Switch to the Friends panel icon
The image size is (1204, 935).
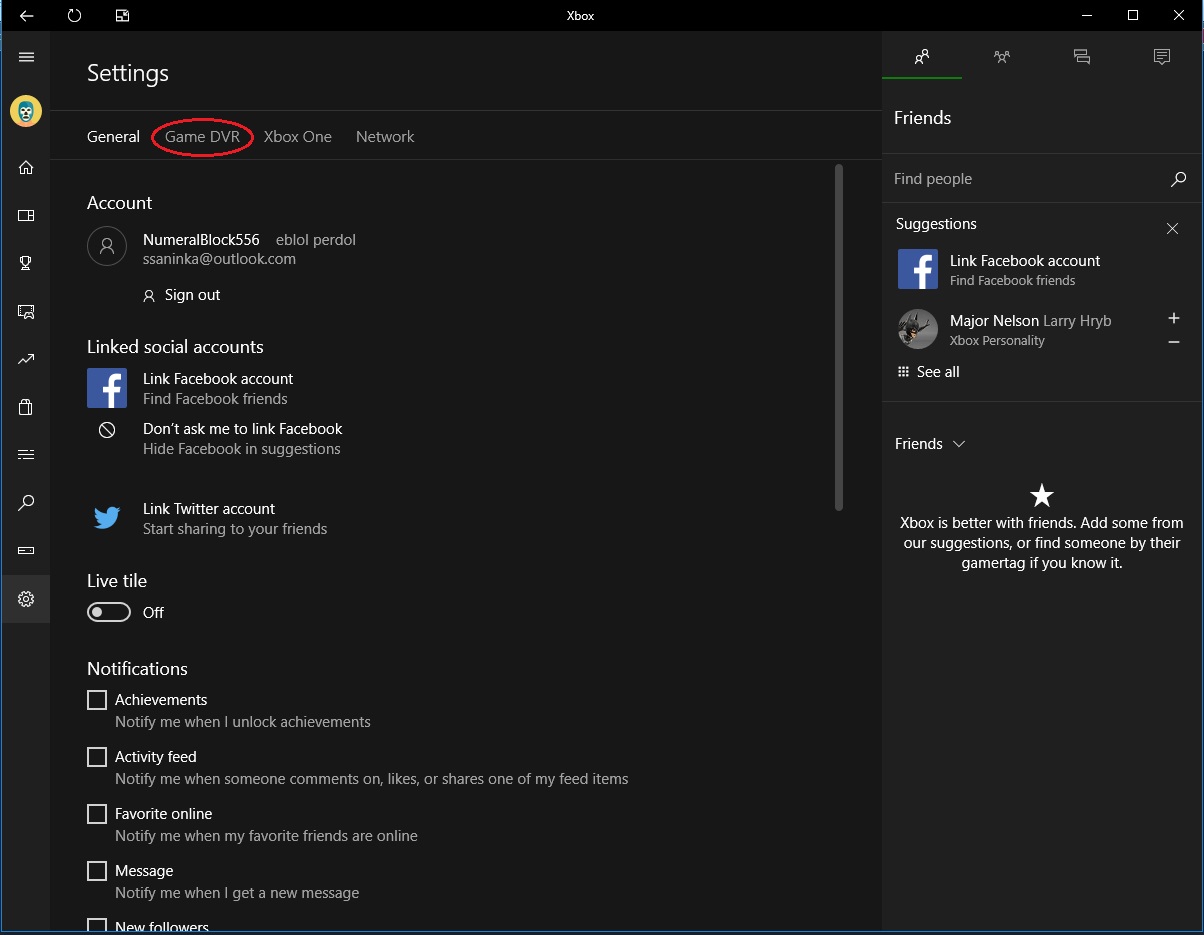tap(922, 57)
